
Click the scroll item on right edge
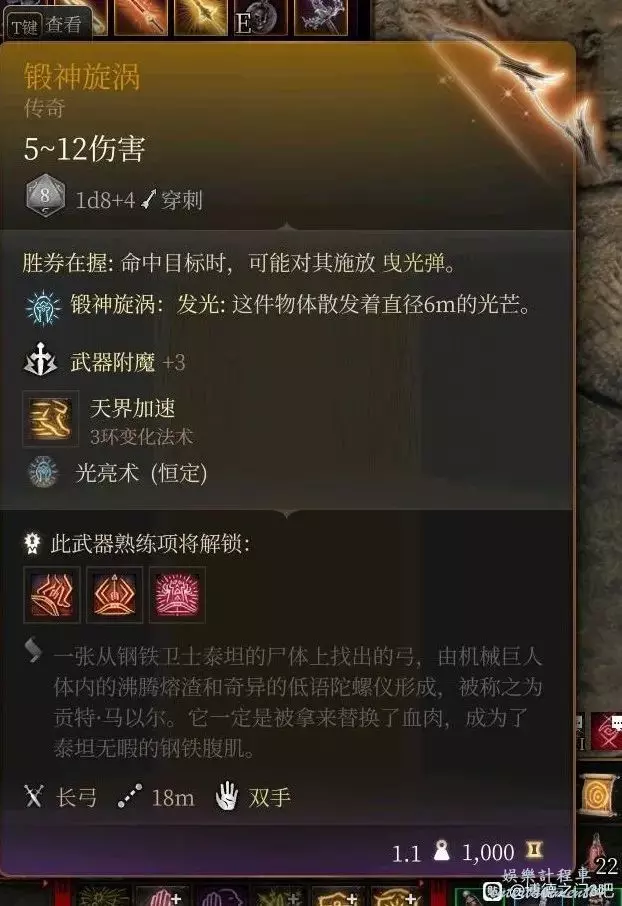coord(597,796)
